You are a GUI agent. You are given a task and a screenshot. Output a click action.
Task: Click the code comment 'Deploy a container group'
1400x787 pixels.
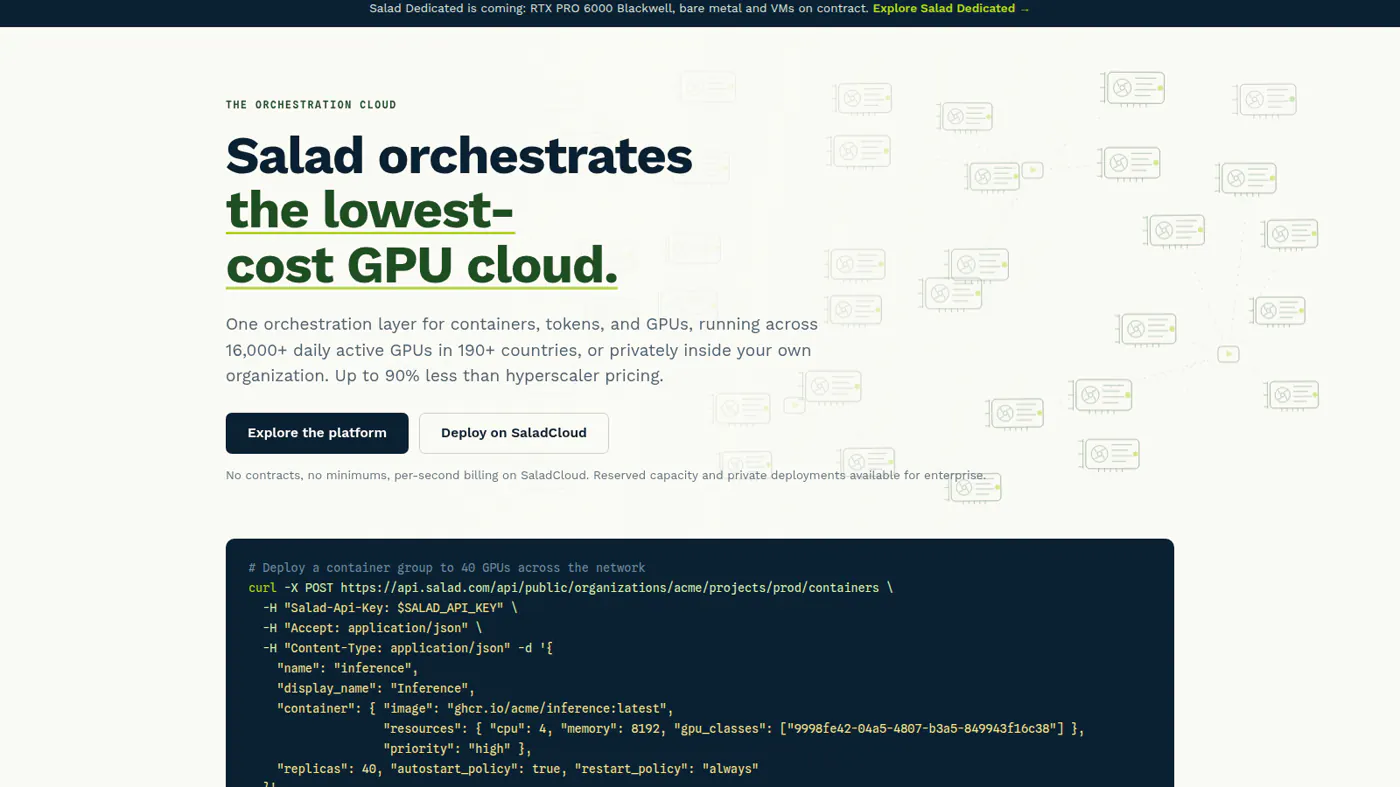coord(447,568)
